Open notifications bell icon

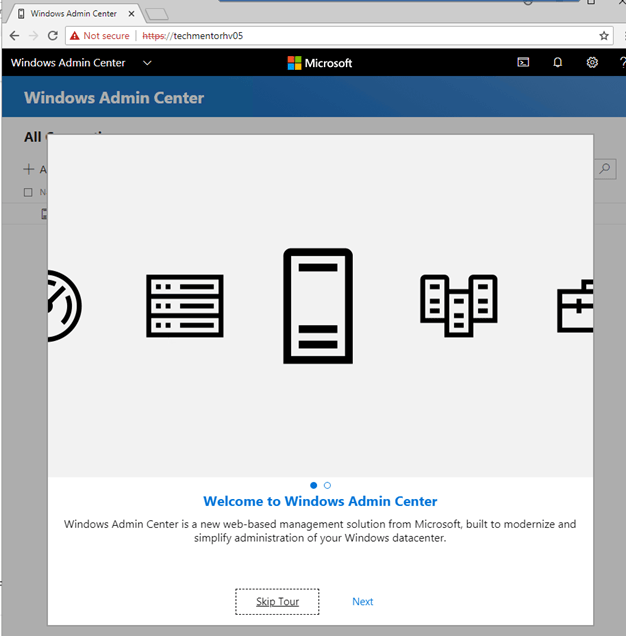(558, 62)
